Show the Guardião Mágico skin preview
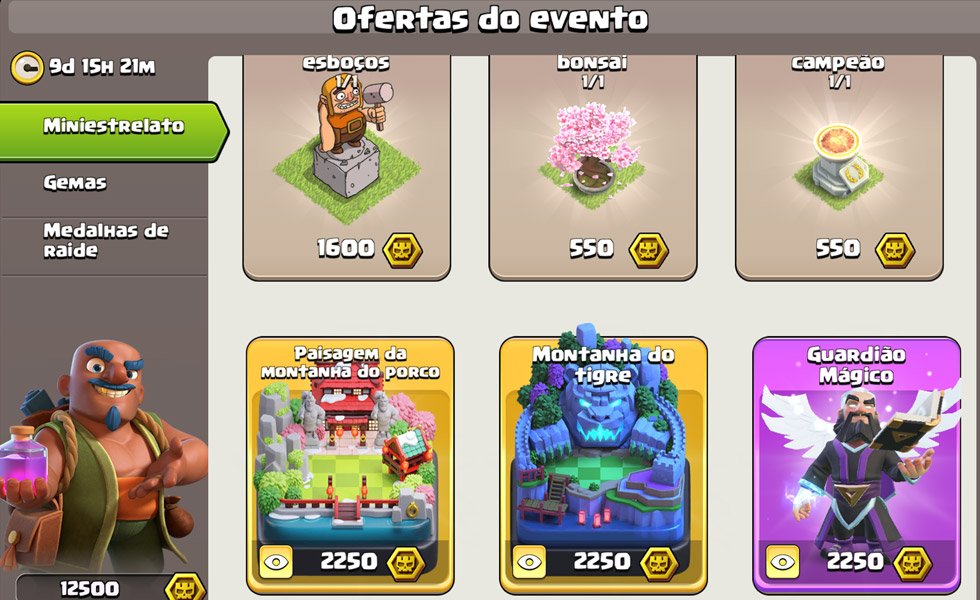 pyautogui.click(x=782, y=561)
